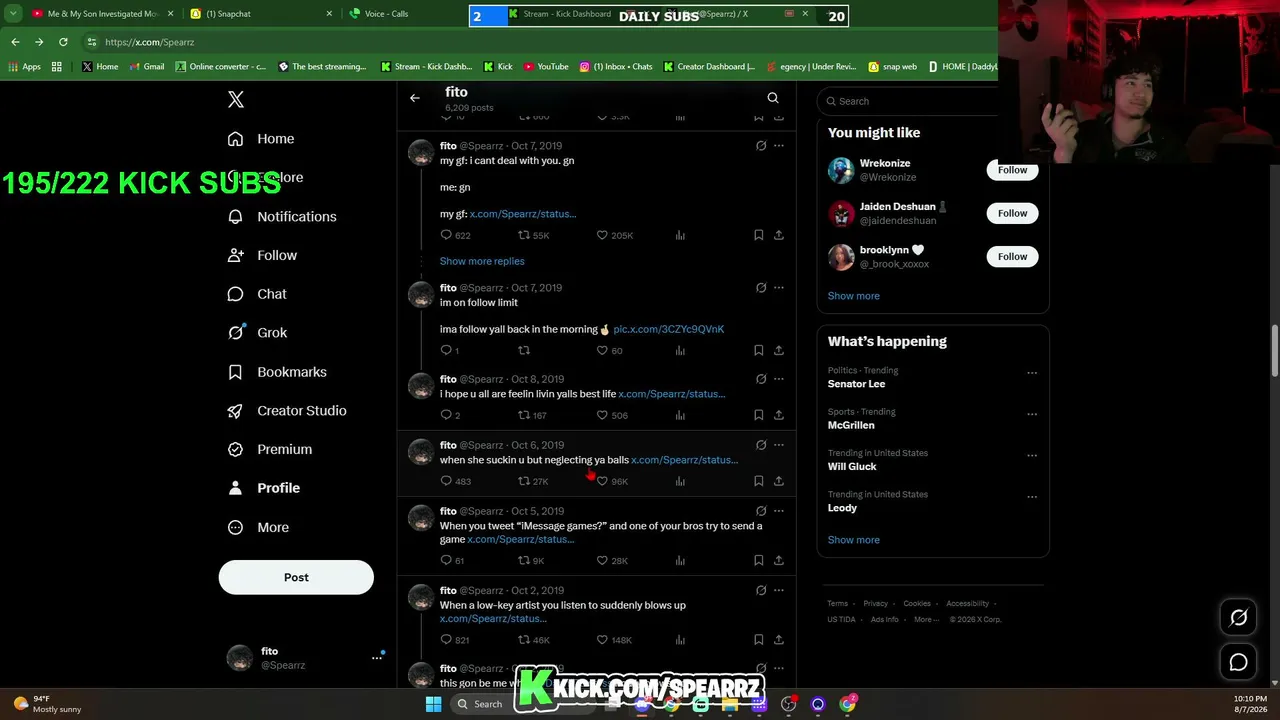Image resolution: width=1280 pixels, height=720 pixels.
Task: Open the More menu in X sidebar
Action: [x=259, y=527]
